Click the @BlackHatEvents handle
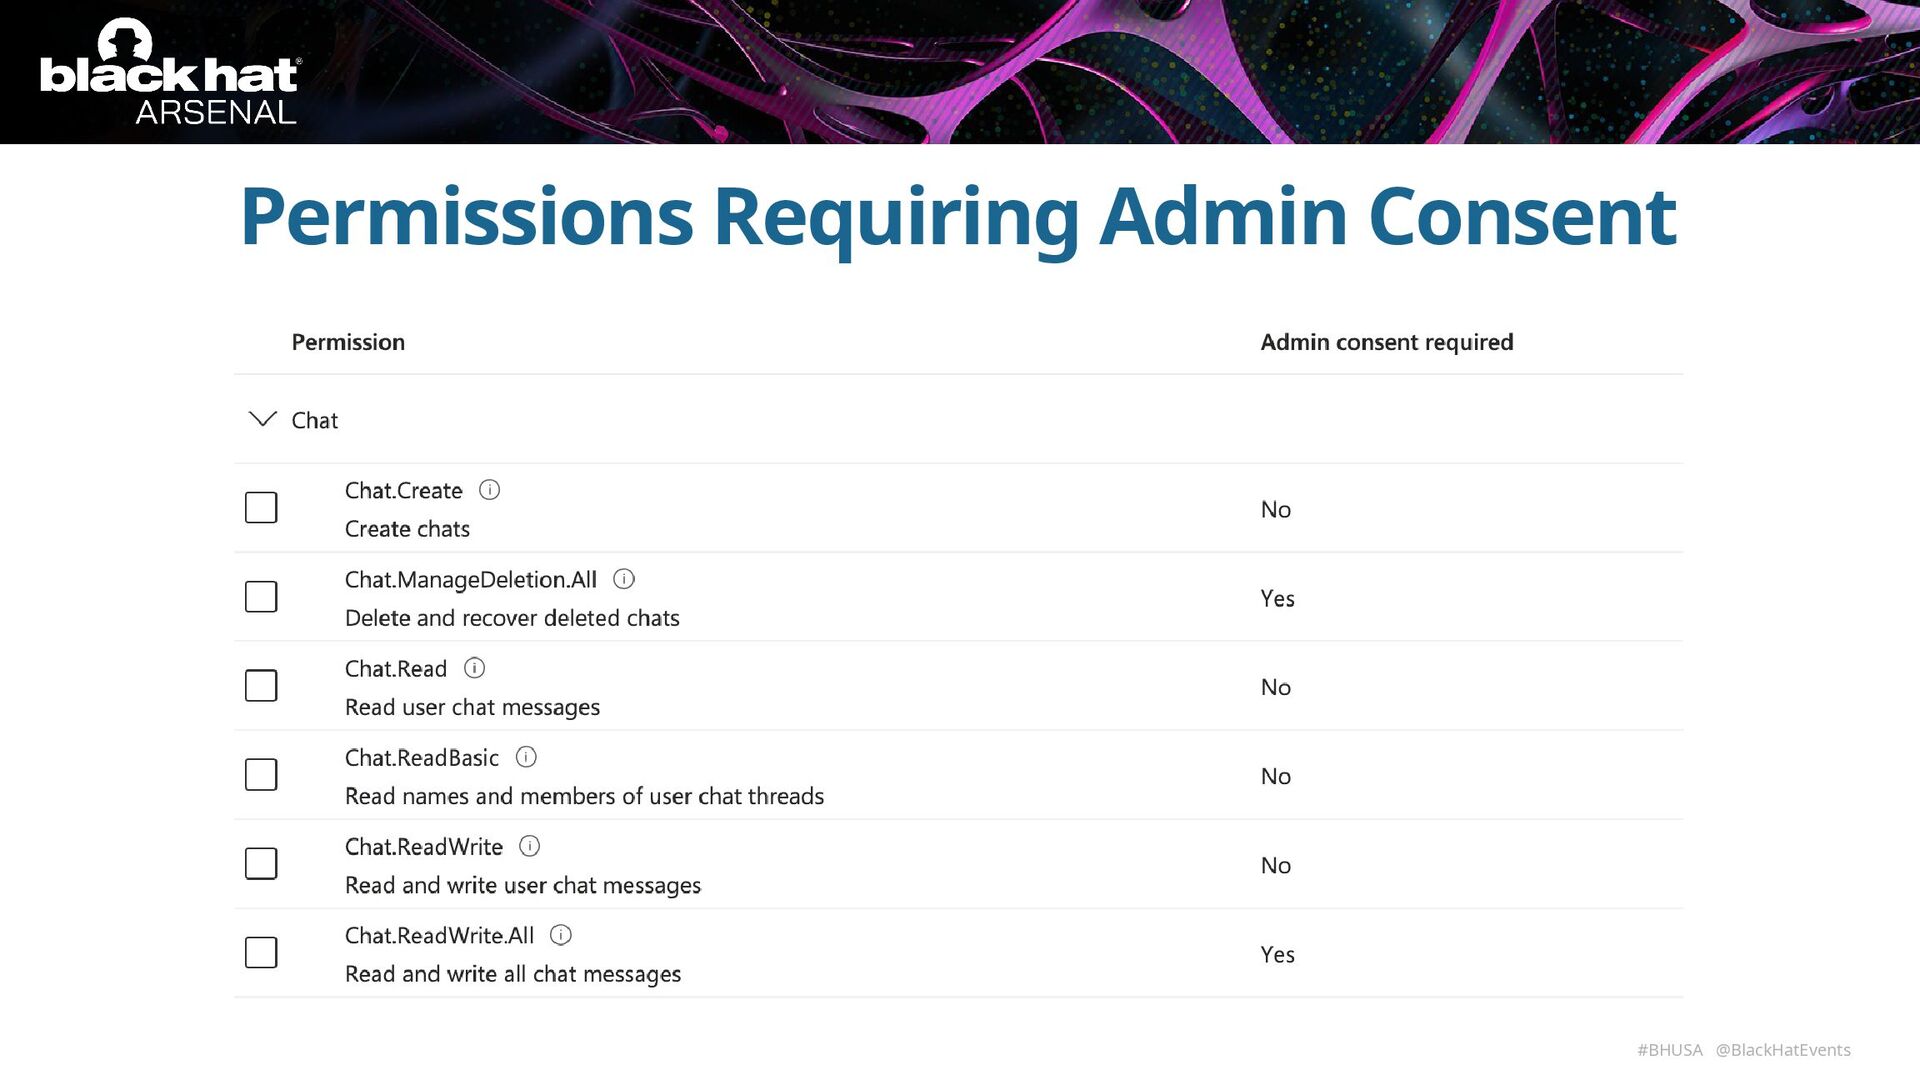Screen dimensions: 1920x1080 (1783, 1050)
